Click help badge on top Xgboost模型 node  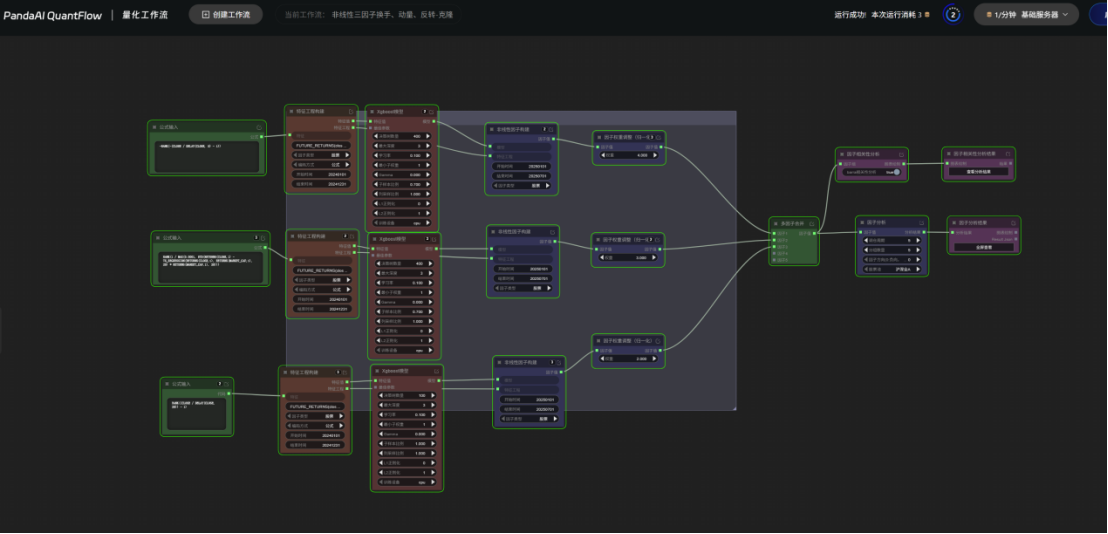click(424, 111)
